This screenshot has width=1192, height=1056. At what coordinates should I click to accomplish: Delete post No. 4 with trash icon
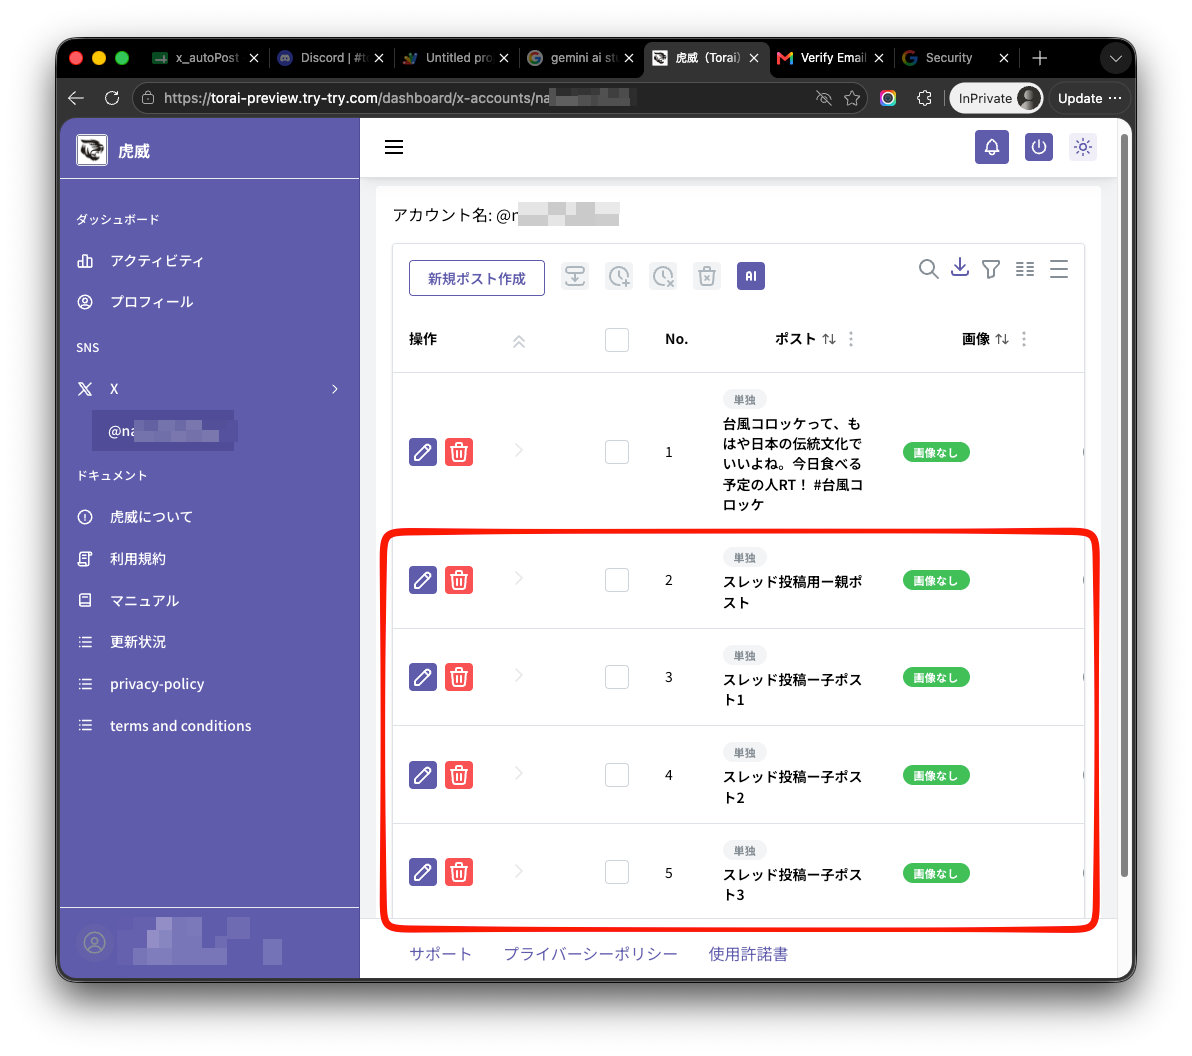click(458, 775)
